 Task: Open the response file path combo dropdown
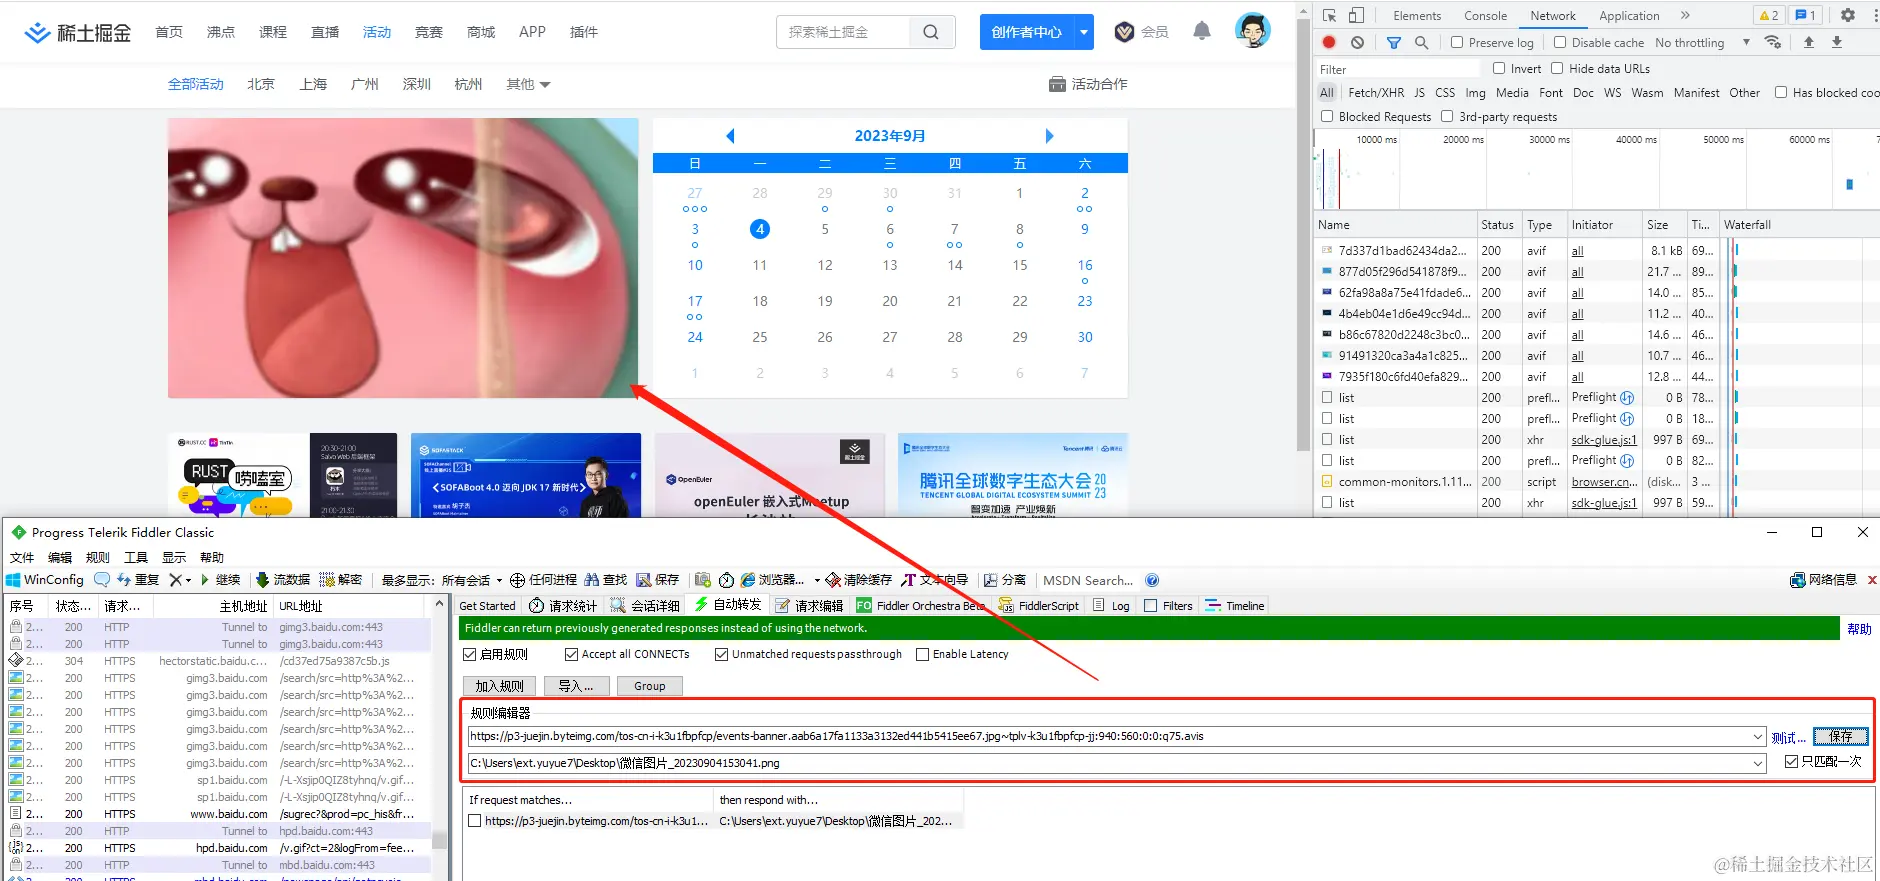[x=1758, y=763]
